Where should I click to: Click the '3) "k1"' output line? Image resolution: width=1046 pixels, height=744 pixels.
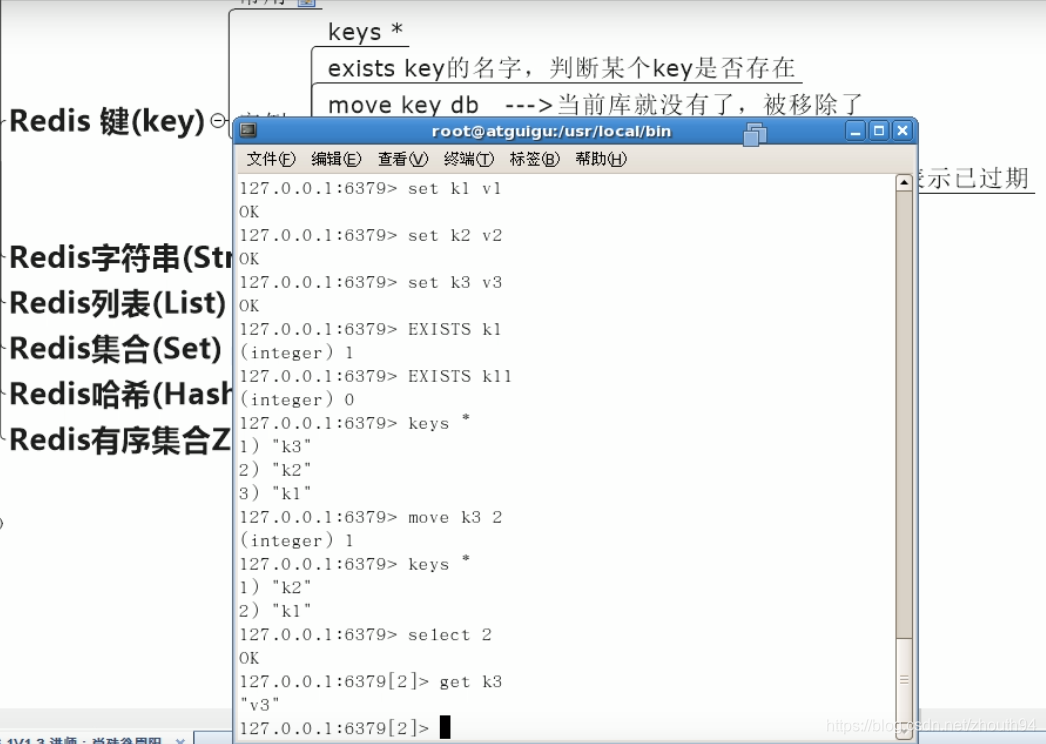tap(275, 494)
